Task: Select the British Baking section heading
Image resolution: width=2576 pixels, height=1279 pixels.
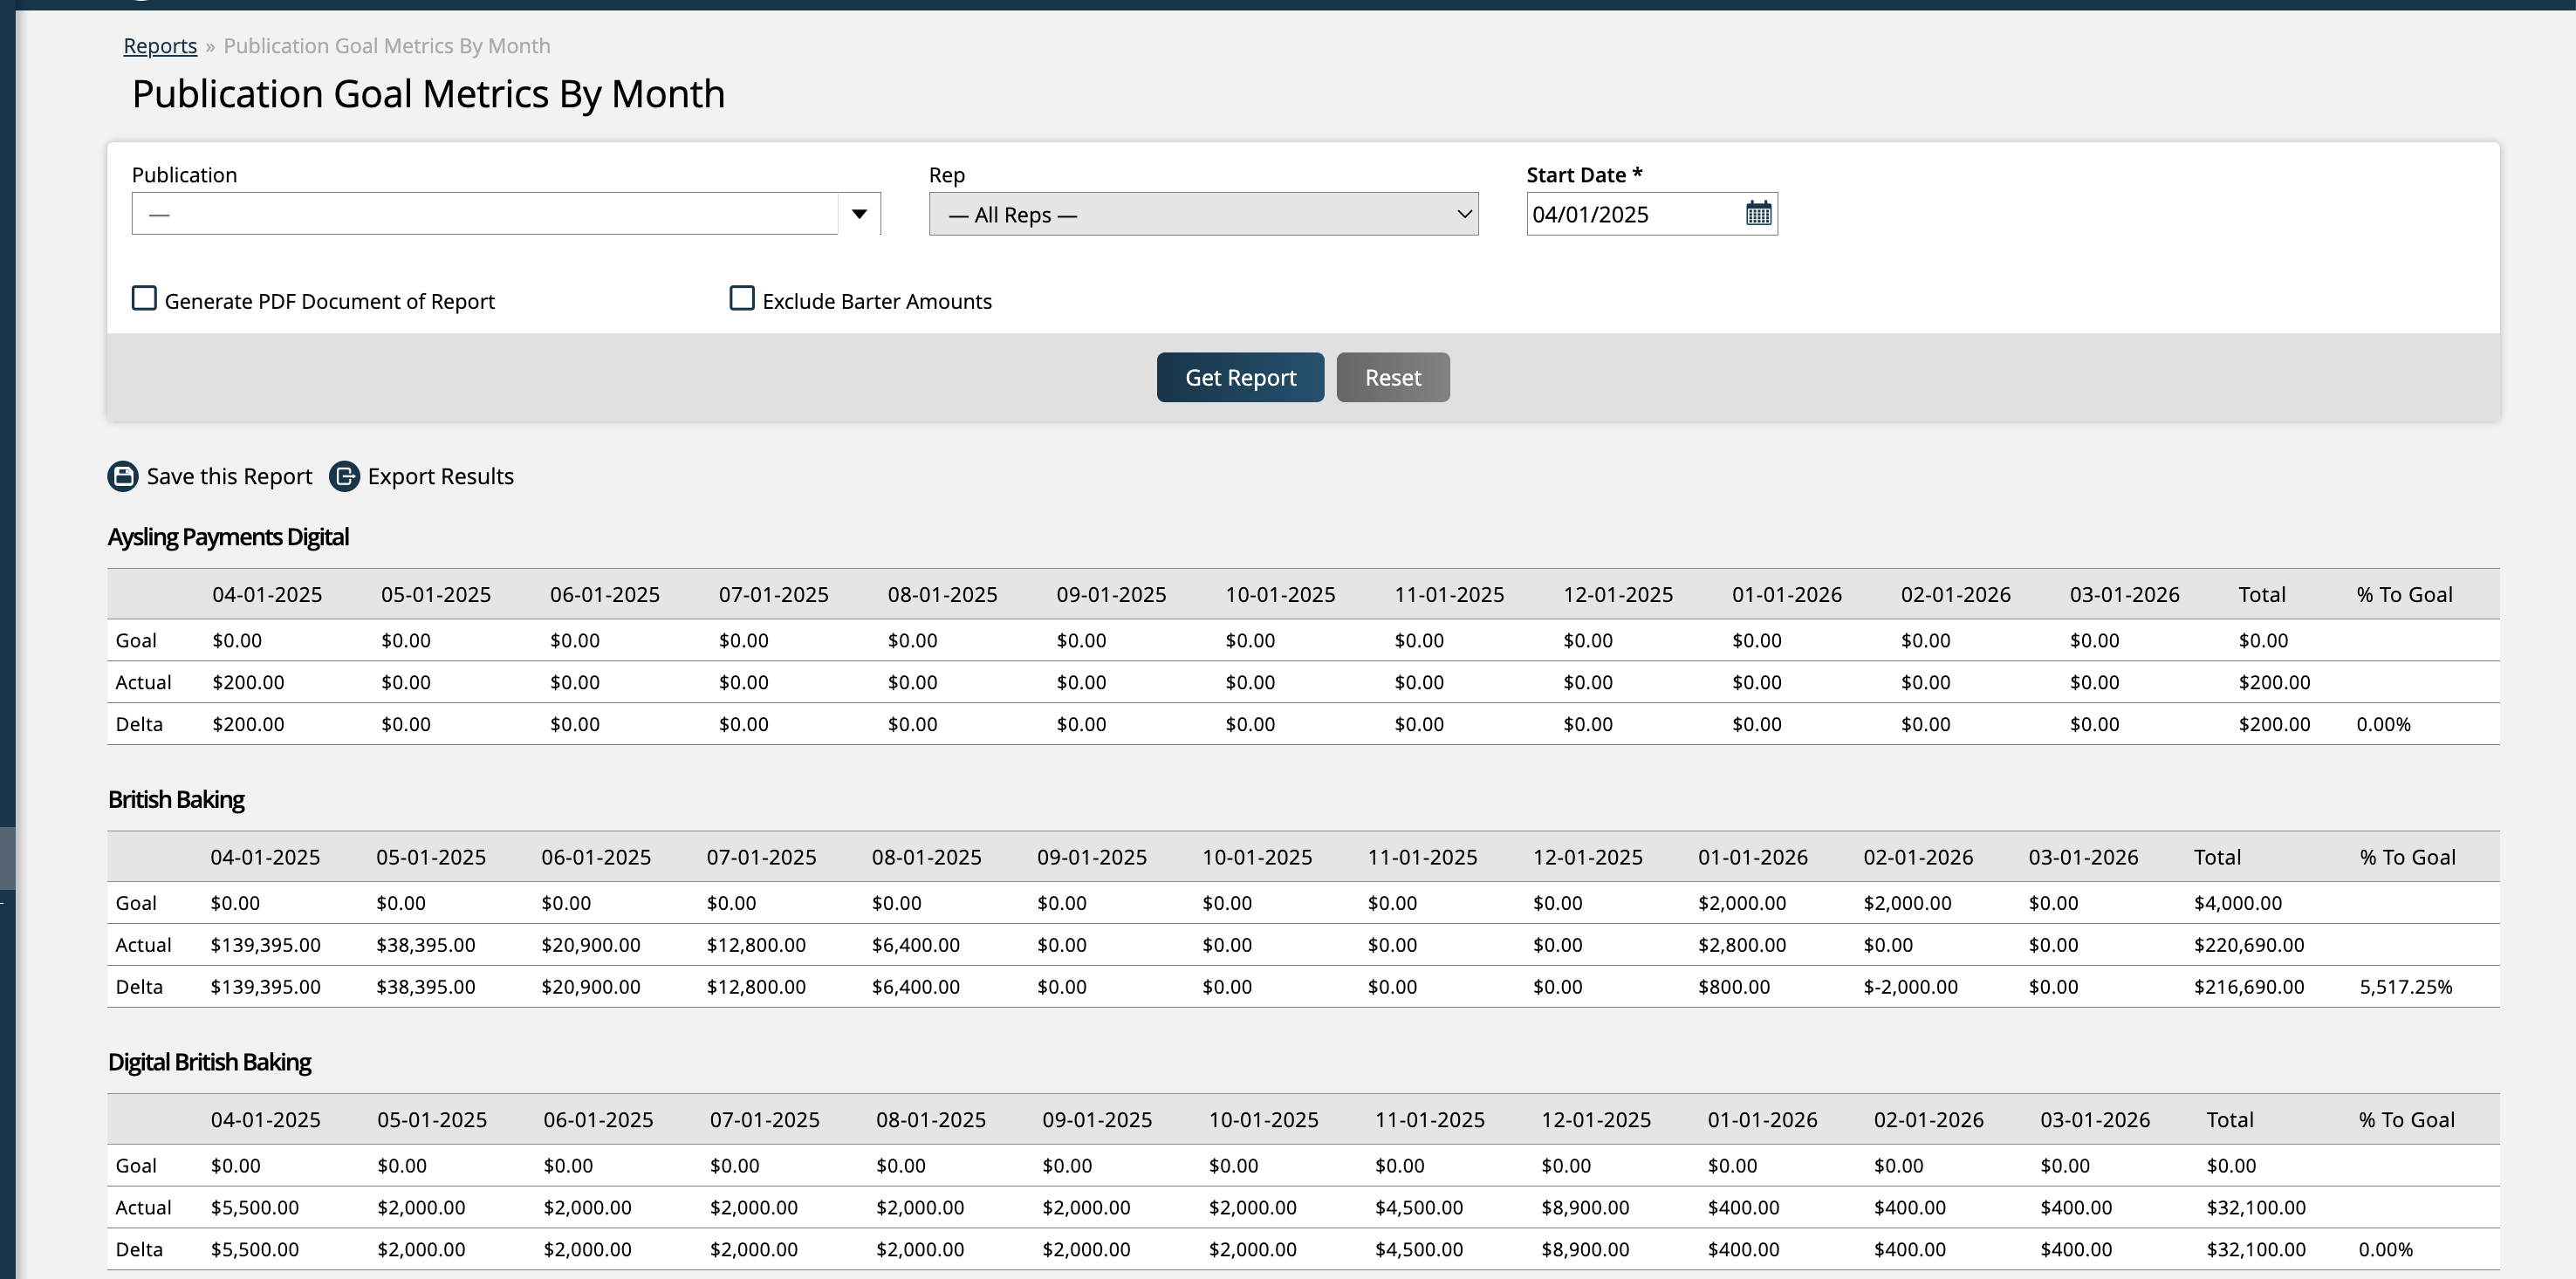Action: 176,799
